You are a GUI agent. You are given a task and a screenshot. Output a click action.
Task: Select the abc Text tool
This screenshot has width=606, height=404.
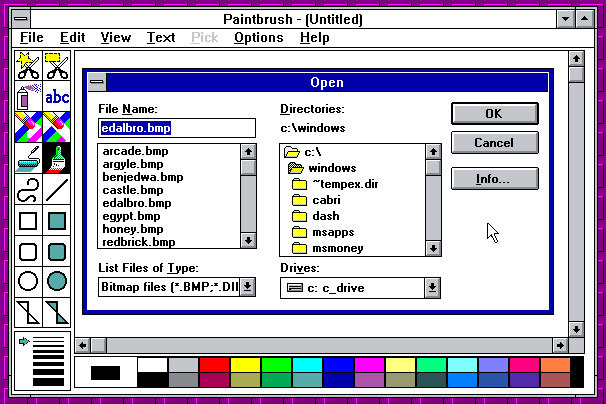[57, 96]
